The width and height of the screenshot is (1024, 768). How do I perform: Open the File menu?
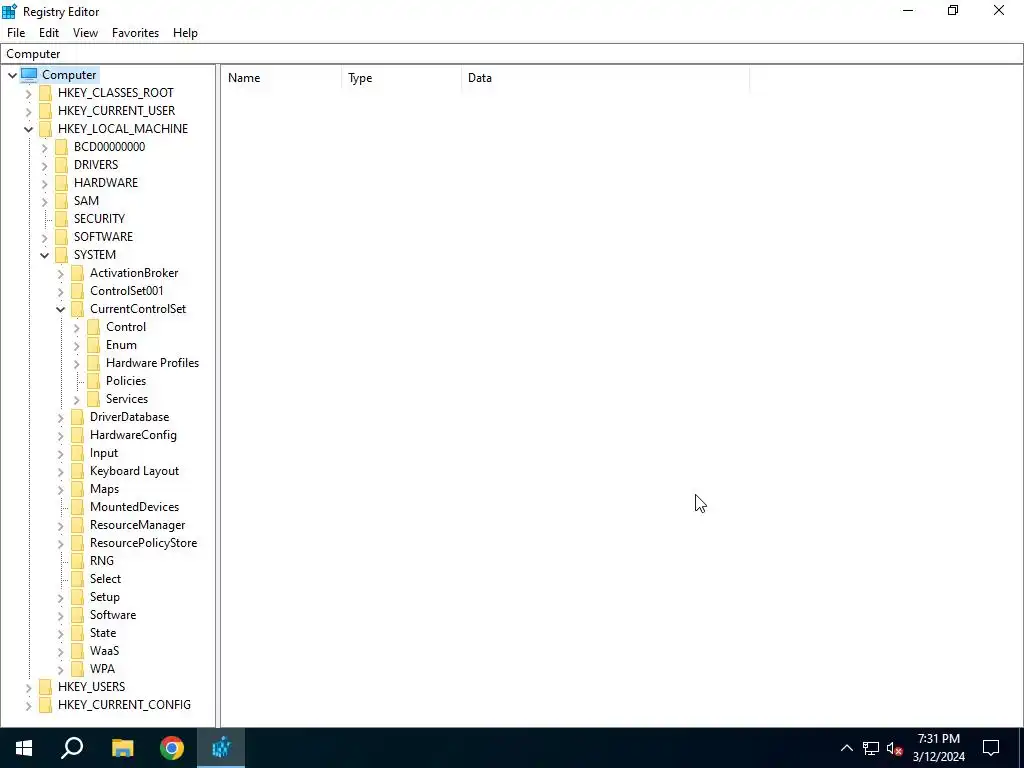click(16, 33)
